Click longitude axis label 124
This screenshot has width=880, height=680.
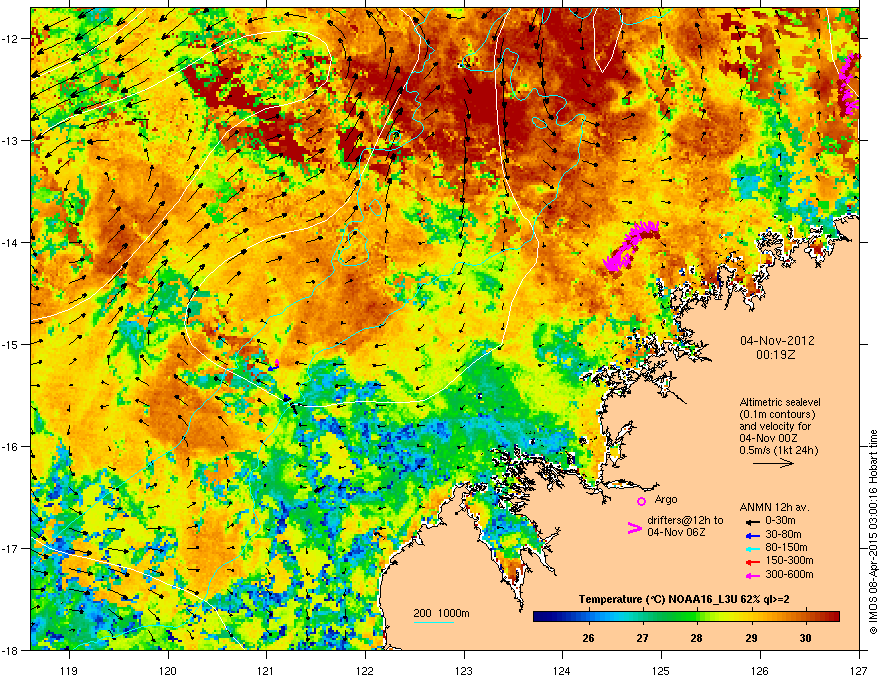pos(562,671)
